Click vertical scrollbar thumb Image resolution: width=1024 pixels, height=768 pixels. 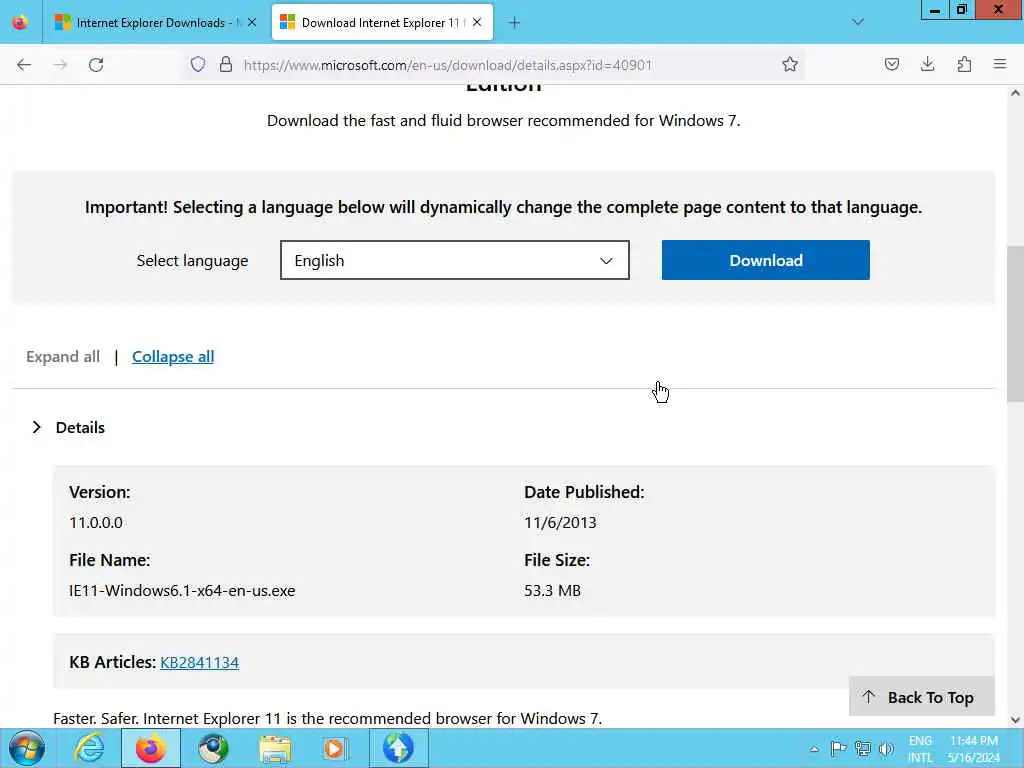tap(1015, 323)
